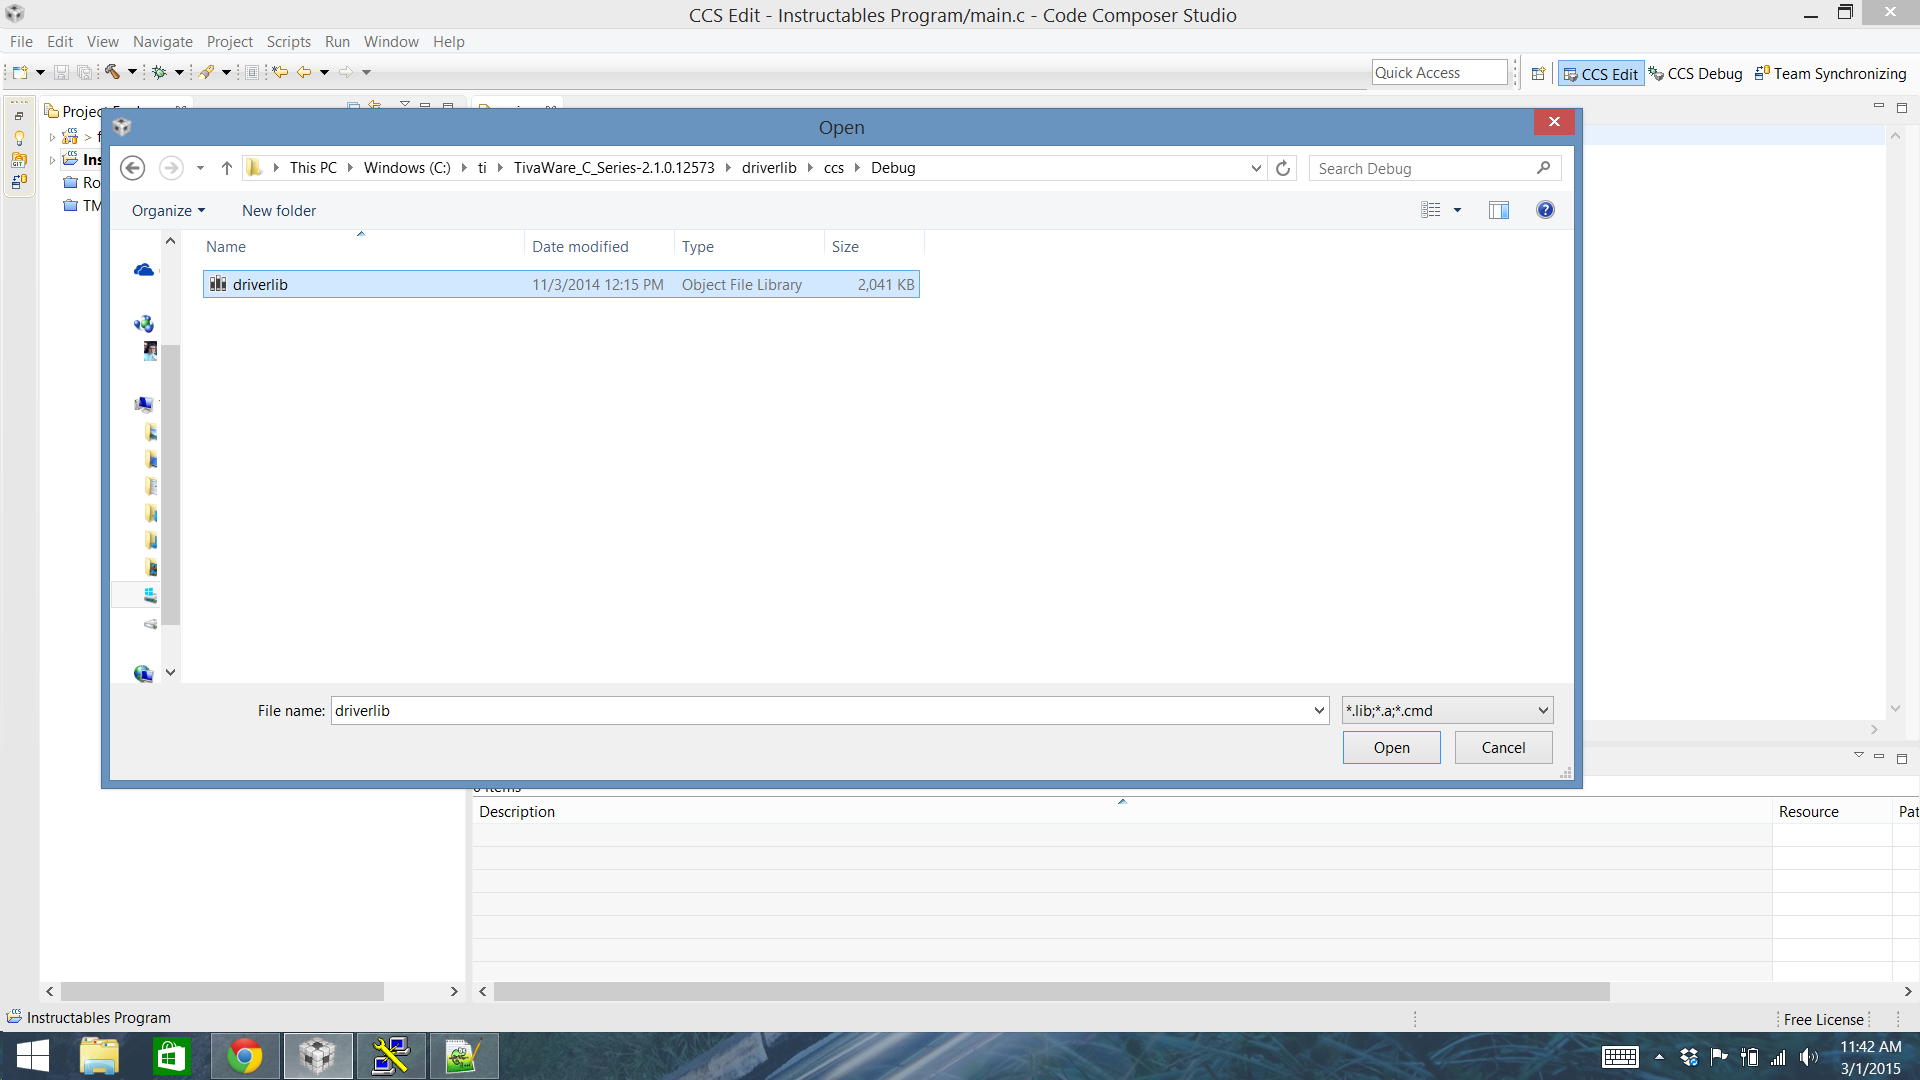Image resolution: width=1920 pixels, height=1080 pixels.
Task: Click New folder in dialog toolbar
Action: (279, 211)
